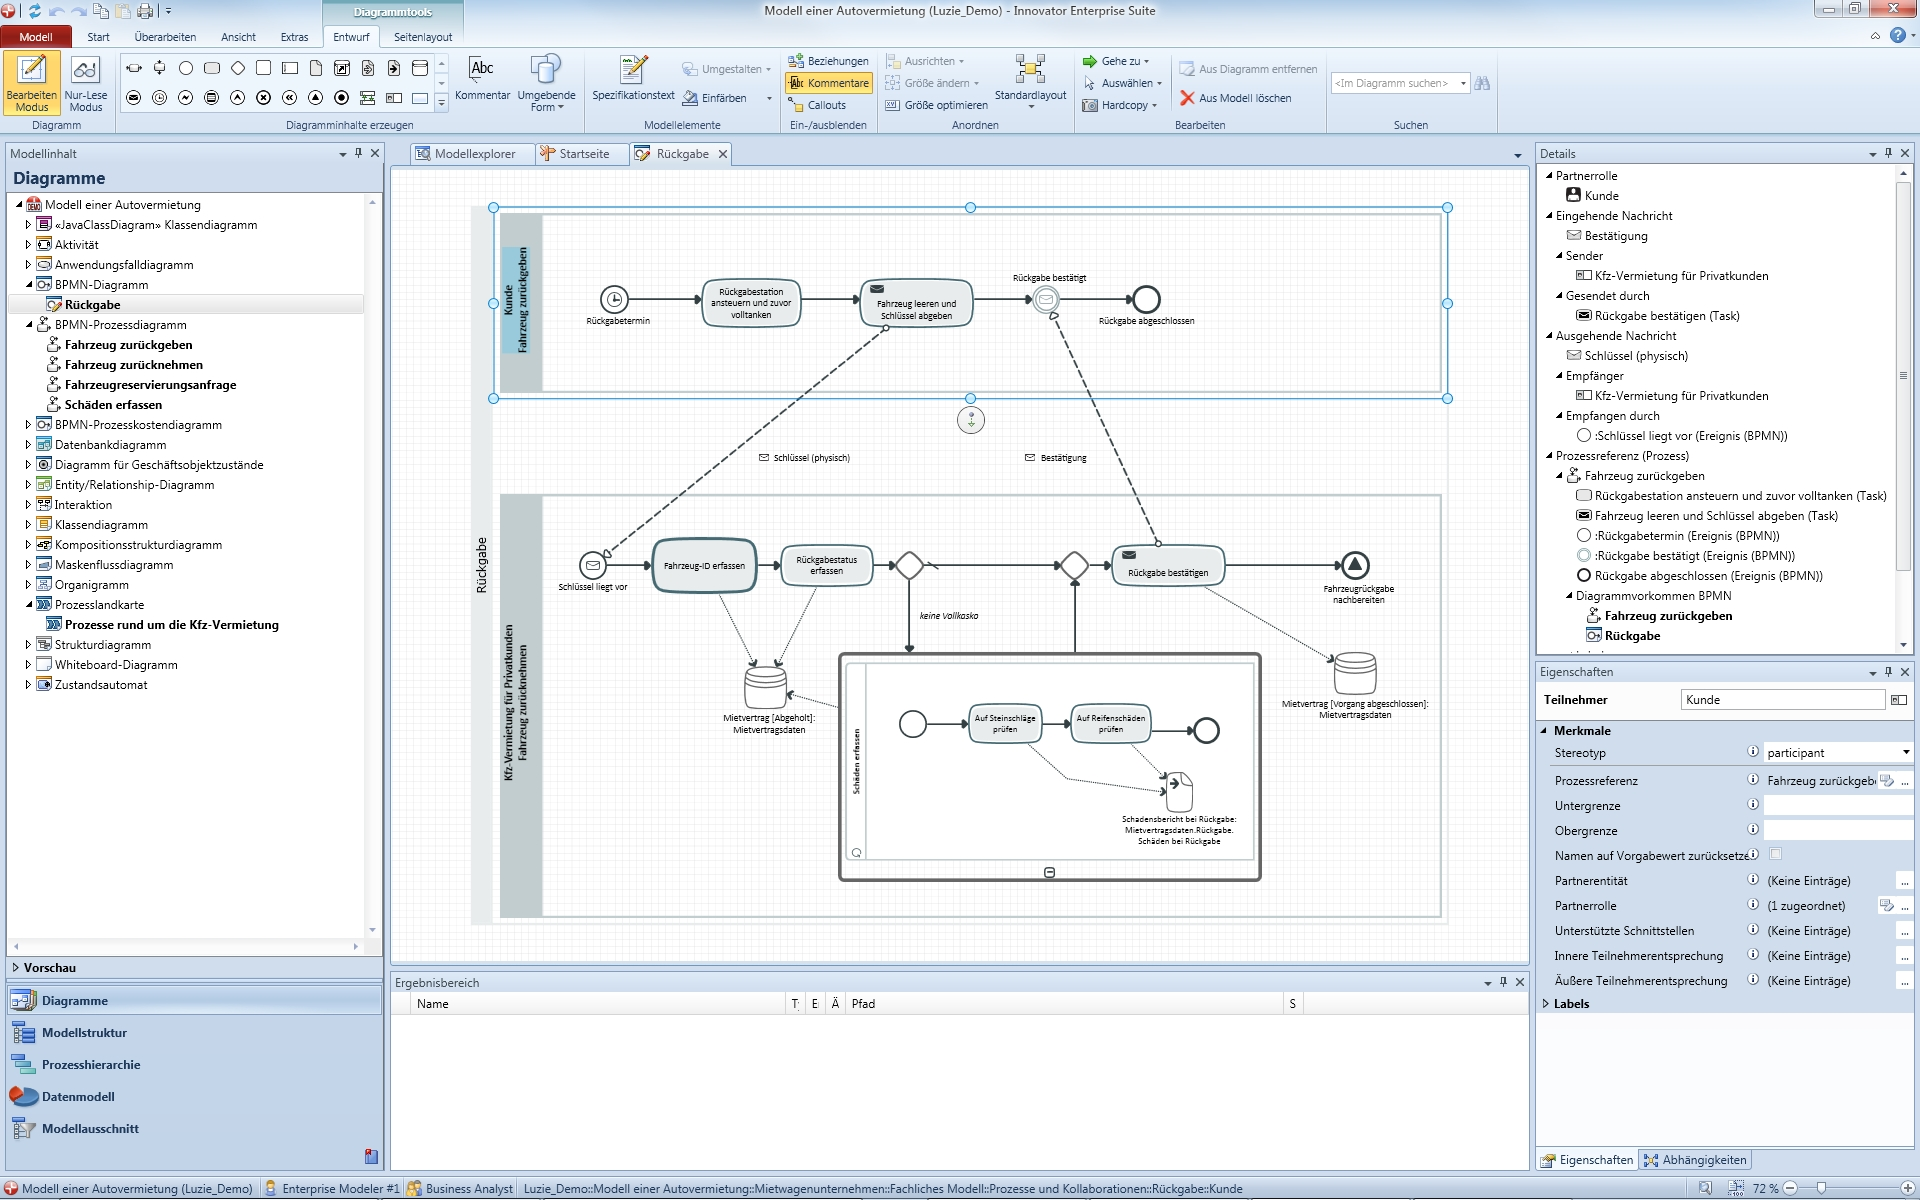The image size is (1920, 1200).
Task: Click Hardcopy button
Action: (1119, 105)
